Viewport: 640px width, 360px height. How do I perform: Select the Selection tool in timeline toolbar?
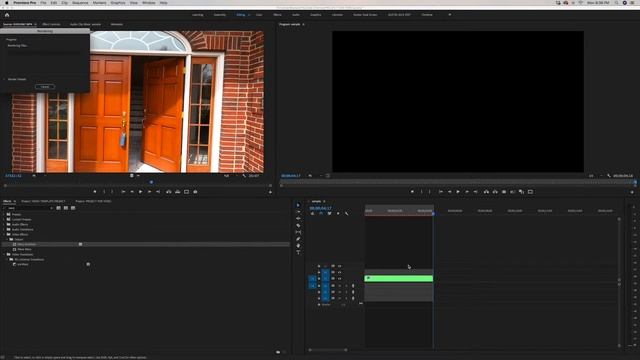click(x=298, y=205)
